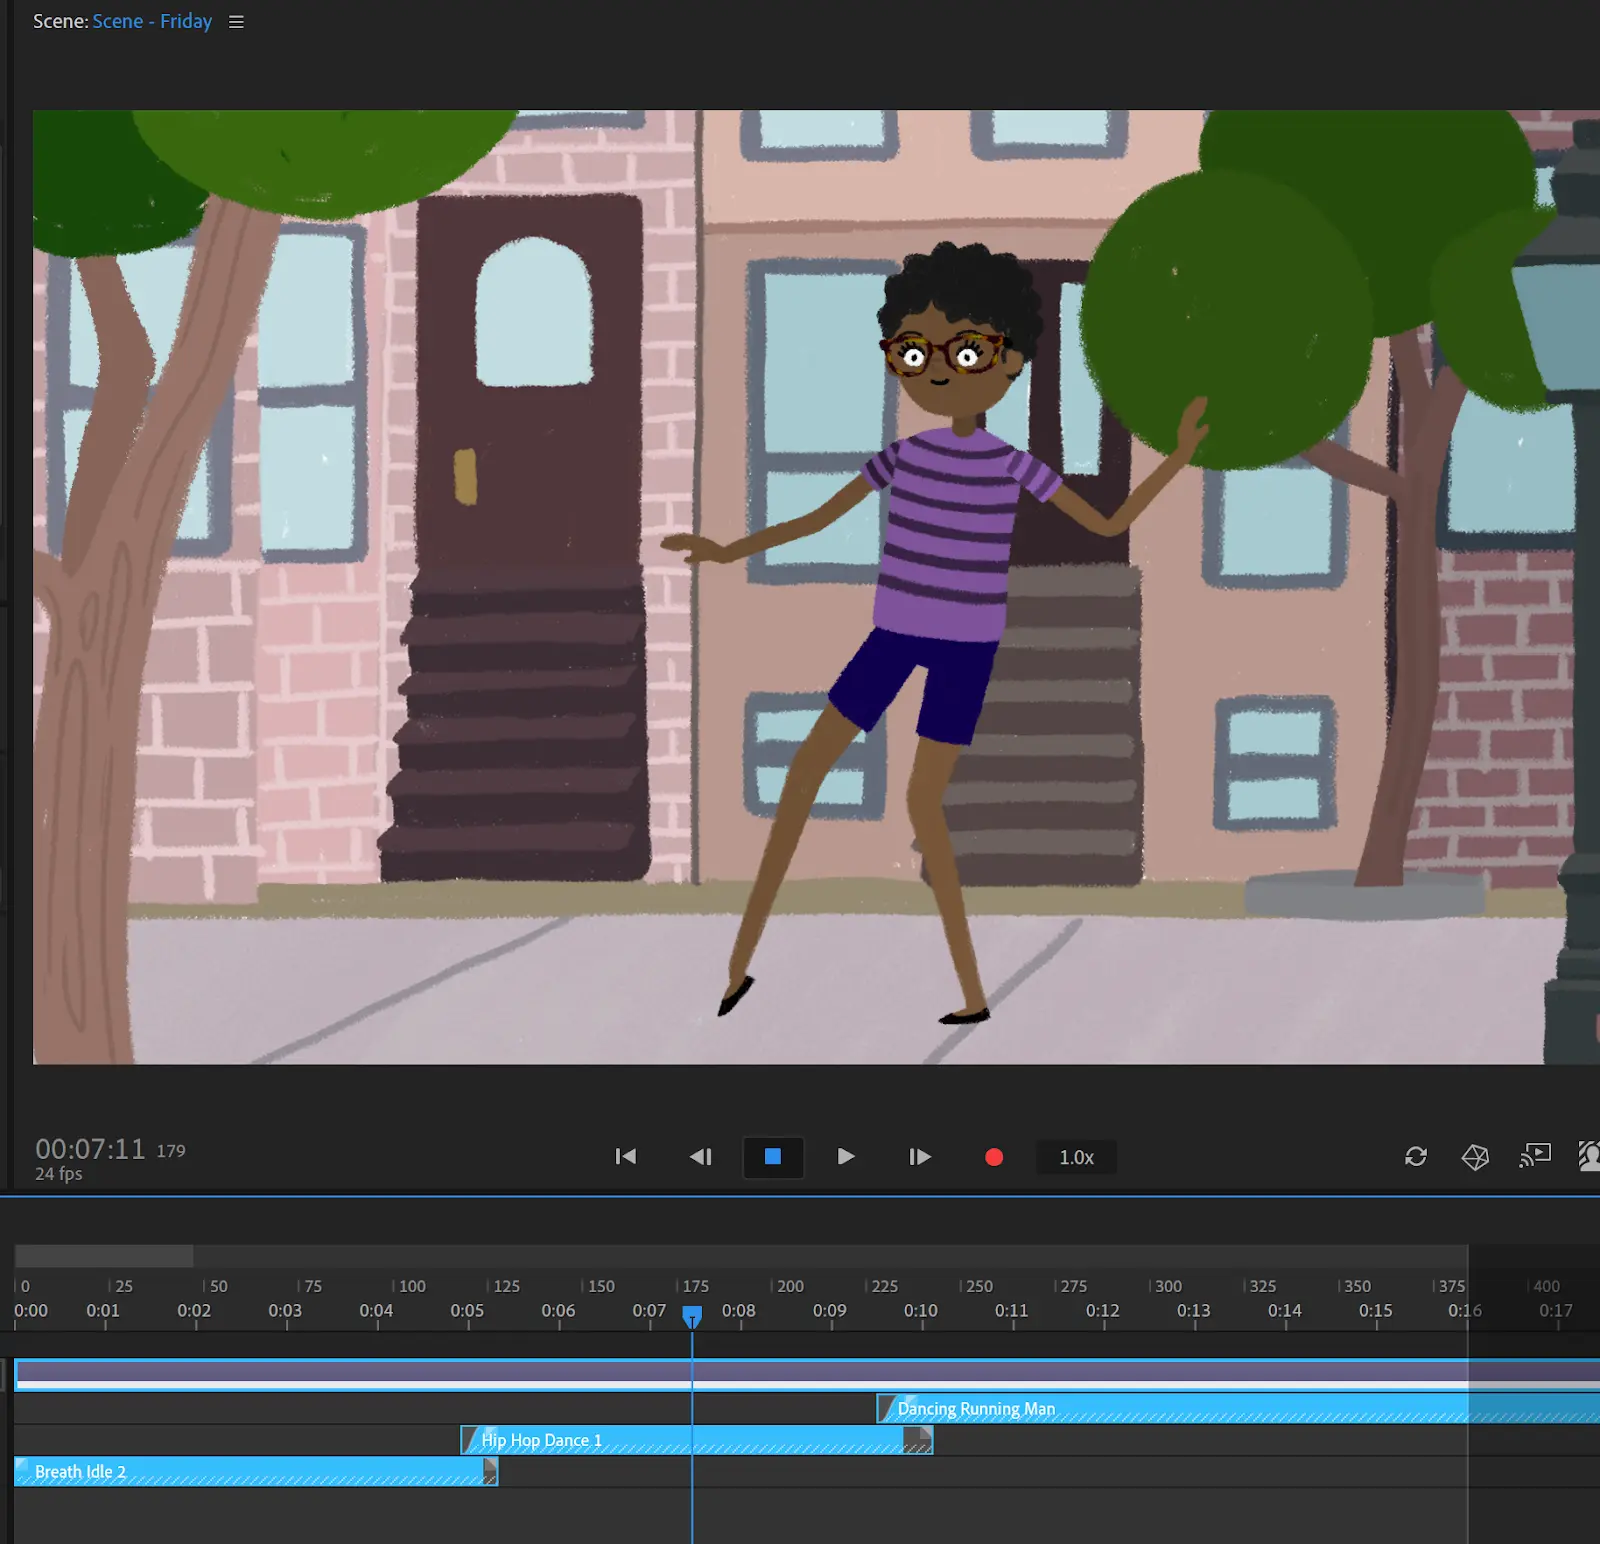Open the mesh view icon
The image size is (1600, 1544).
click(x=1473, y=1157)
